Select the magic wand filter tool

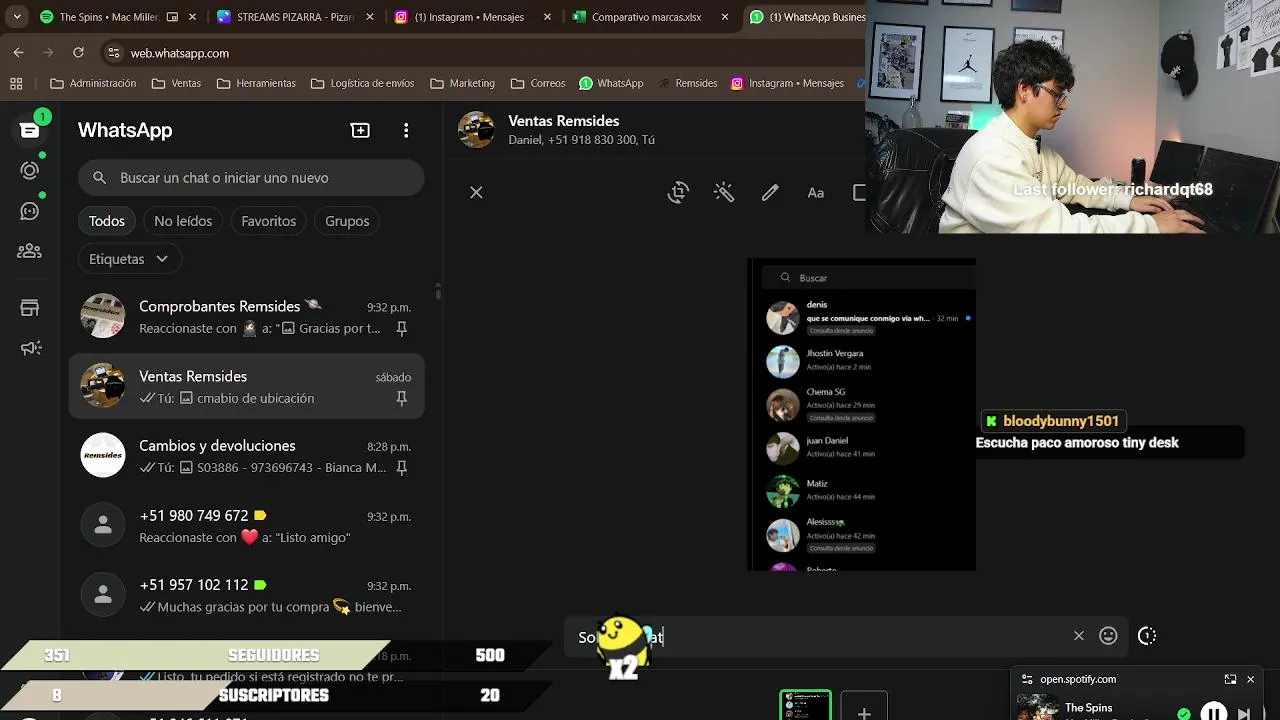724,193
